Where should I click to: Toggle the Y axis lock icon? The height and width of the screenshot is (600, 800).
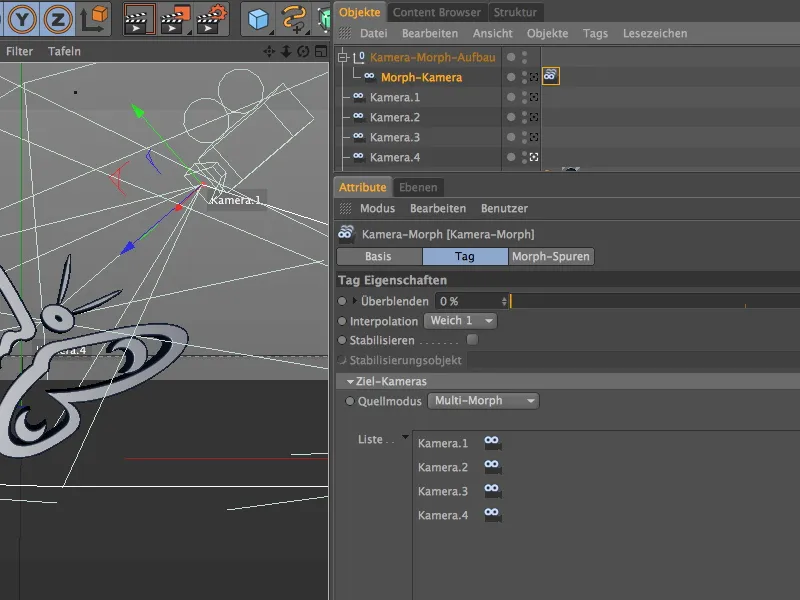22,19
